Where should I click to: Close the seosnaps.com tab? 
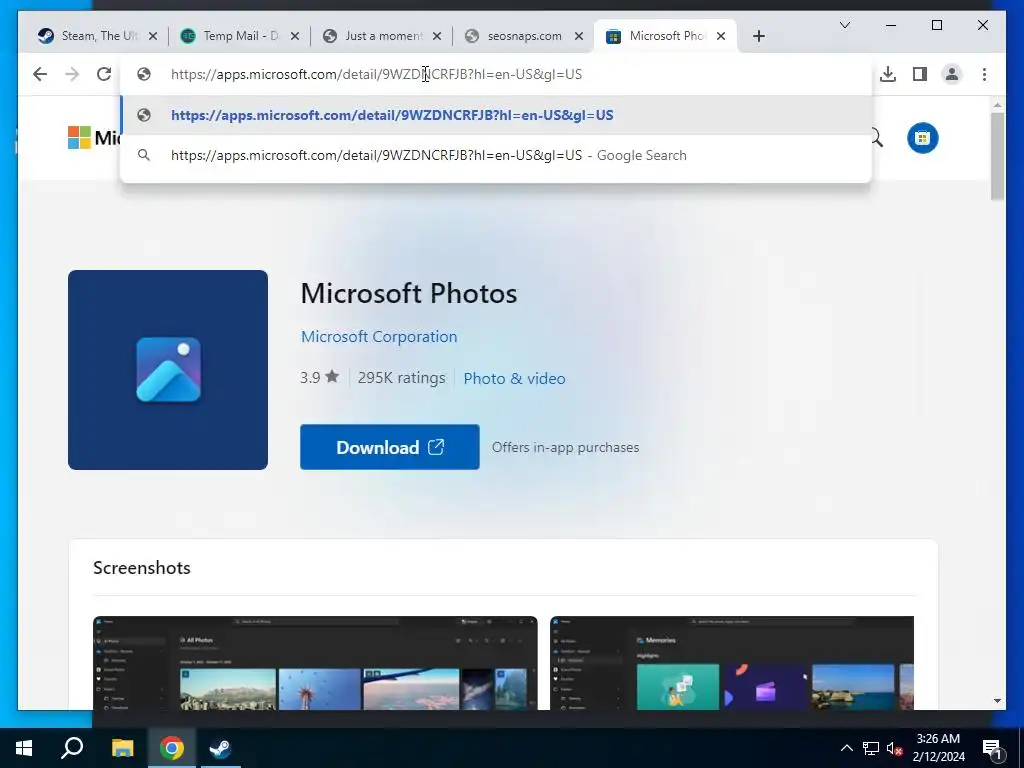tap(579, 36)
